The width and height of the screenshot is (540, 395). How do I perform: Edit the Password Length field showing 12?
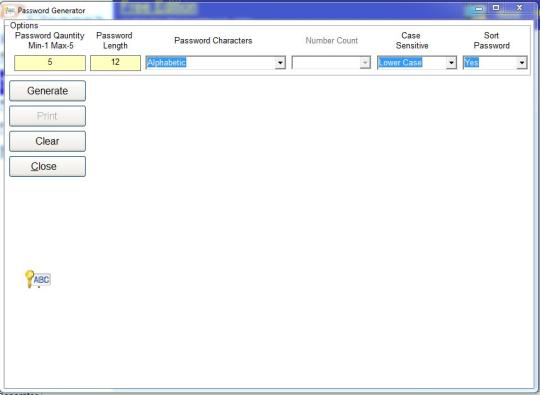[115, 63]
